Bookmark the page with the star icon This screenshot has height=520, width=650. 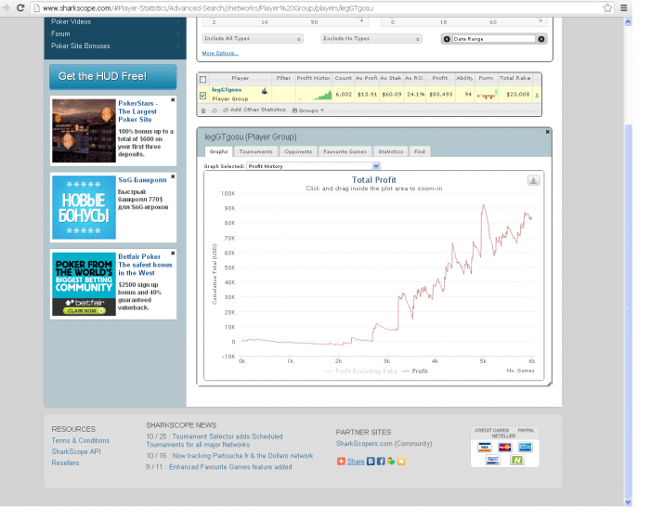click(x=607, y=8)
